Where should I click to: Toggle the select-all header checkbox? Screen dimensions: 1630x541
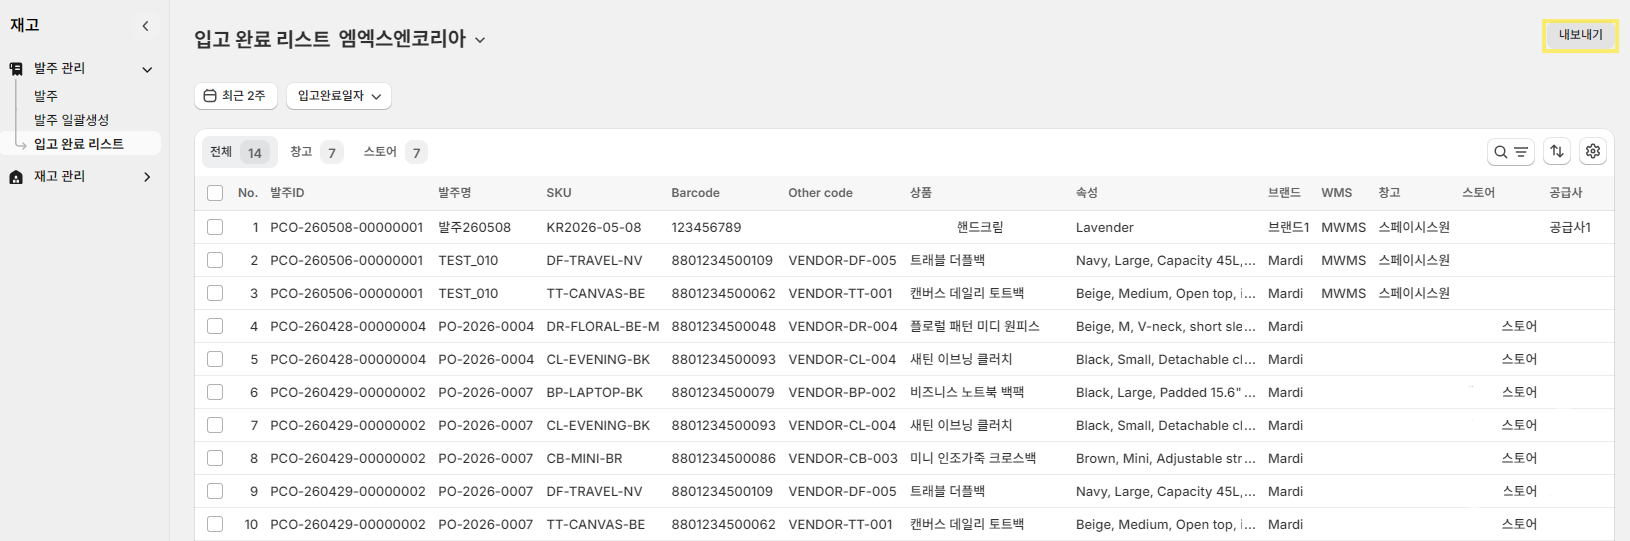[215, 193]
